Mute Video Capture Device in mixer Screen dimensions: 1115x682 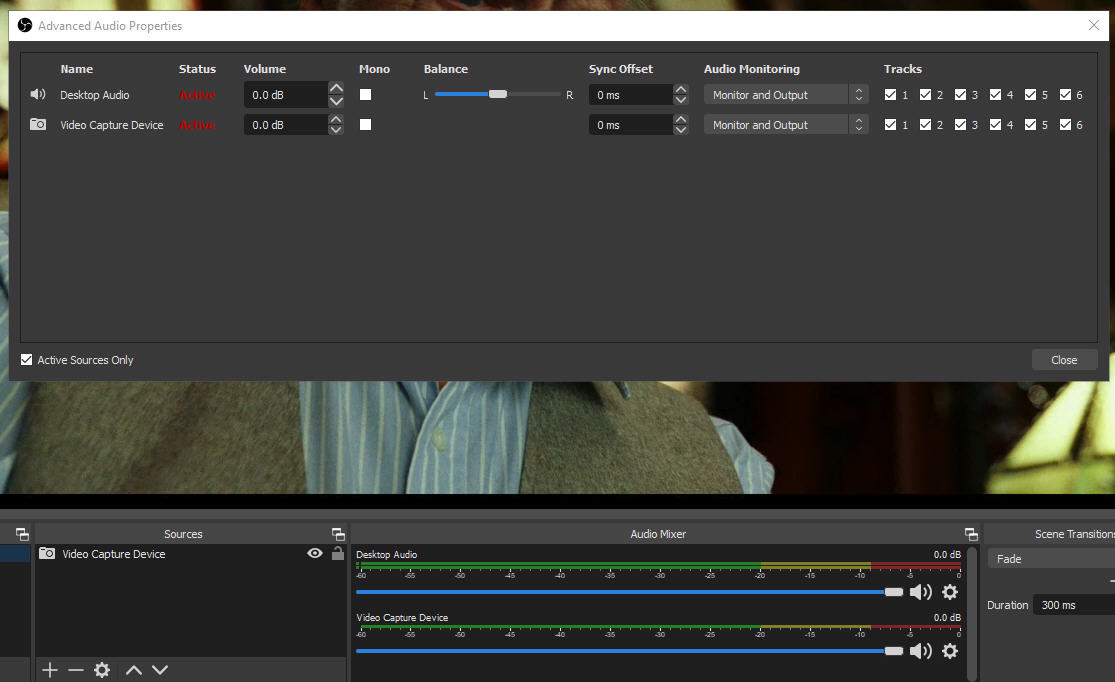pos(920,651)
